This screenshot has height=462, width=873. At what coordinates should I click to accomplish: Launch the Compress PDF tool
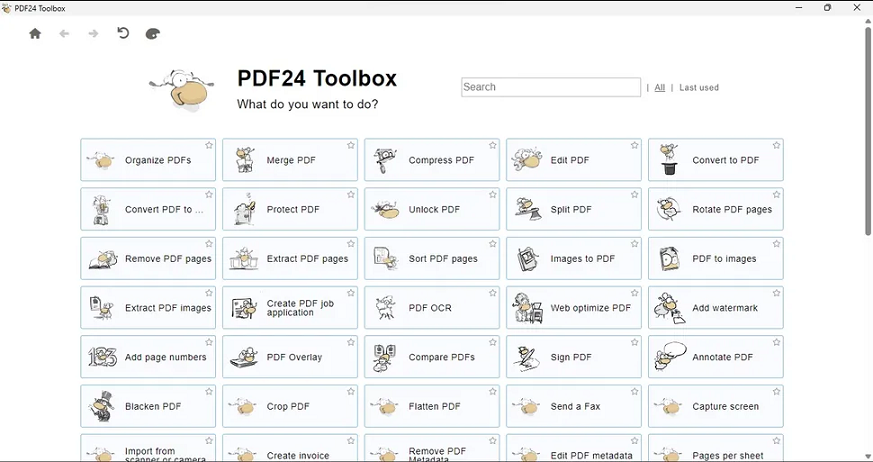(432, 160)
